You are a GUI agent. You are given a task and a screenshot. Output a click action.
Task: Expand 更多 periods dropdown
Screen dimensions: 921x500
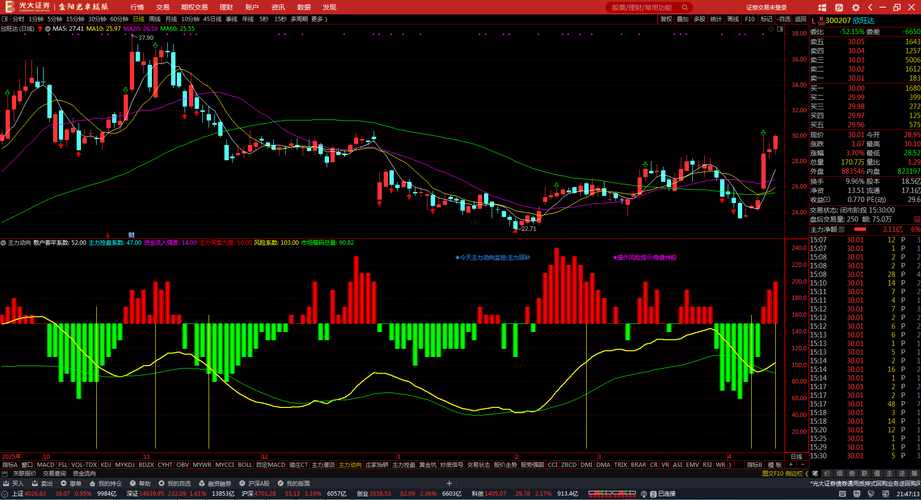(x=319, y=19)
